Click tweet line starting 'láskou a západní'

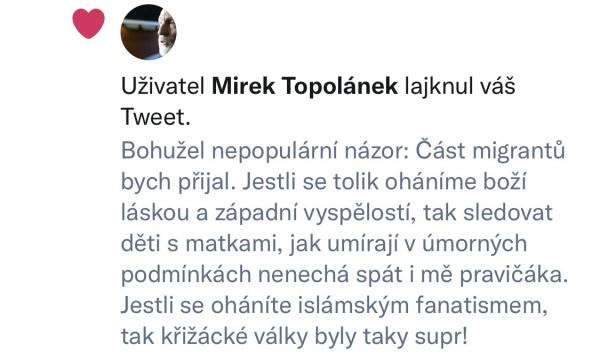pyautogui.click(x=337, y=213)
